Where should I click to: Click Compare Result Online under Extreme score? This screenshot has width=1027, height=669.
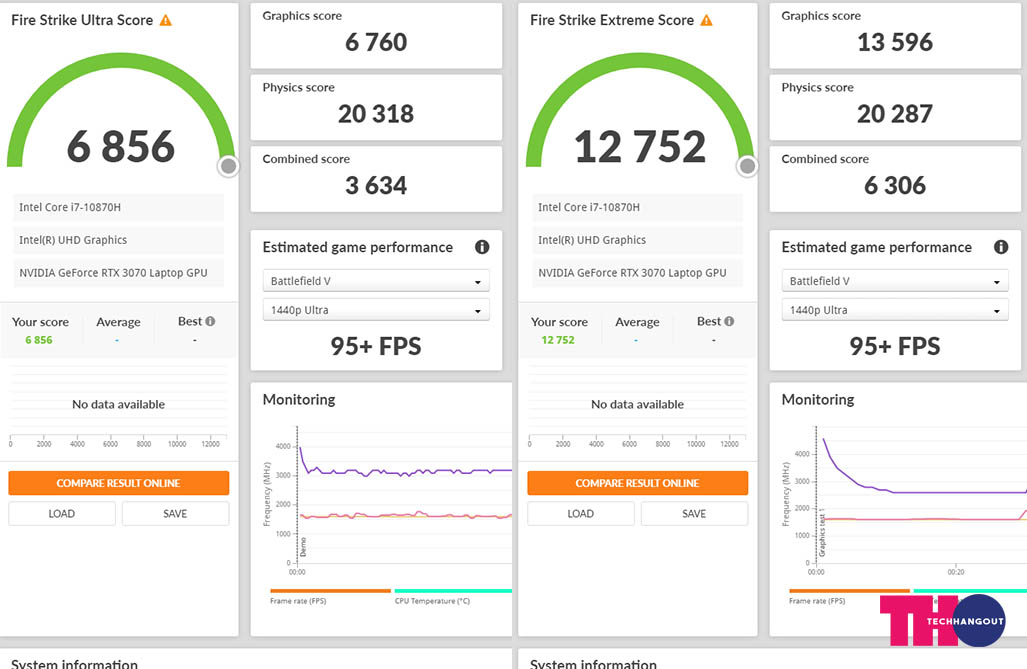coord(637,483)
